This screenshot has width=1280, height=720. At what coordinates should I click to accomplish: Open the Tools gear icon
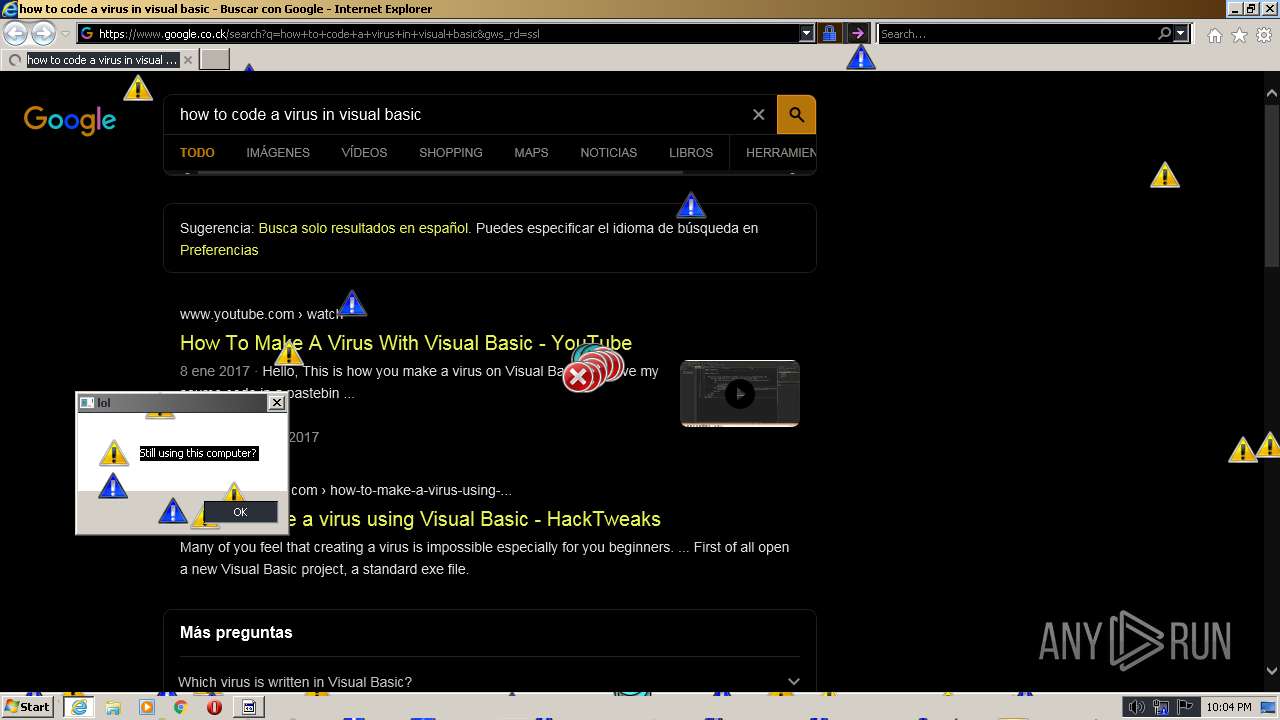click(x=1264, y=35)
